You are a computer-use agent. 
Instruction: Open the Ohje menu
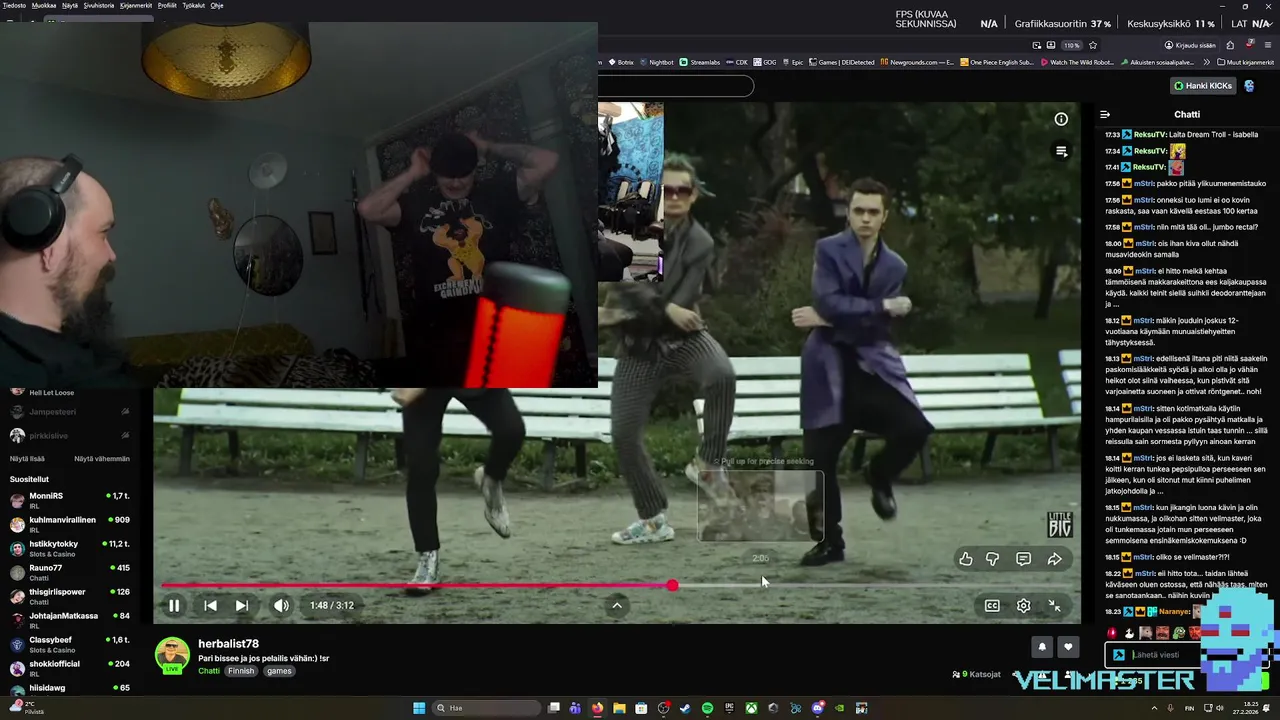tap(217, 5)
